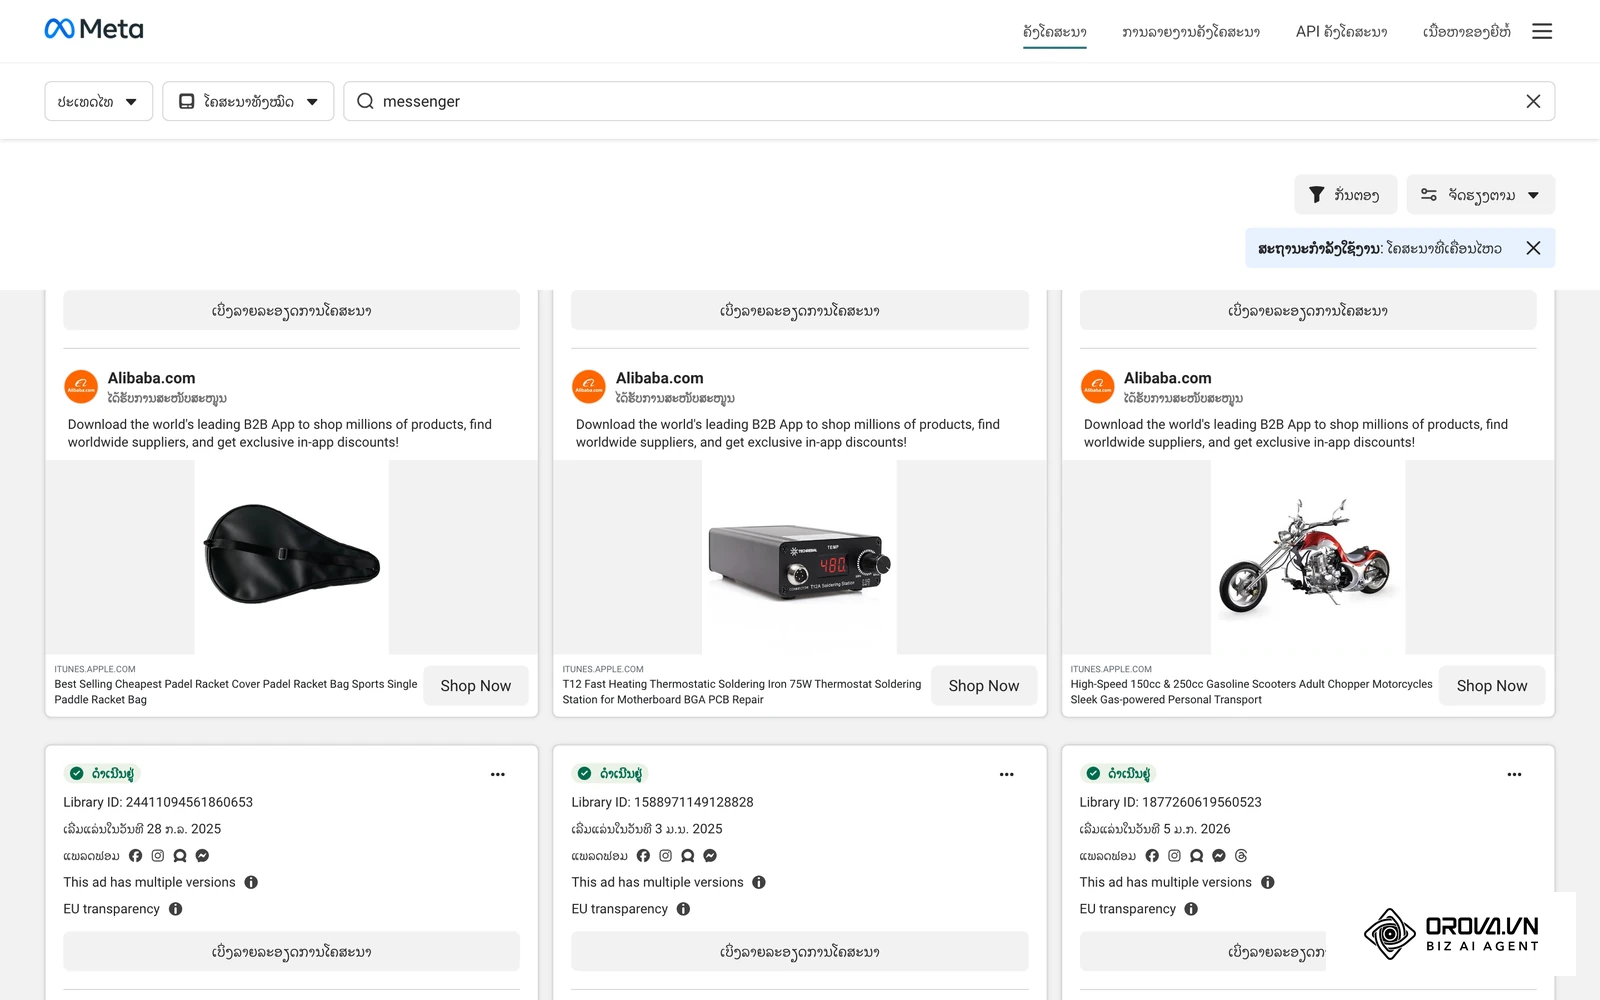Screen dimensions: 1600x1000
Task: Click the search magnifier icon
Action: click(x=365, y=101)
